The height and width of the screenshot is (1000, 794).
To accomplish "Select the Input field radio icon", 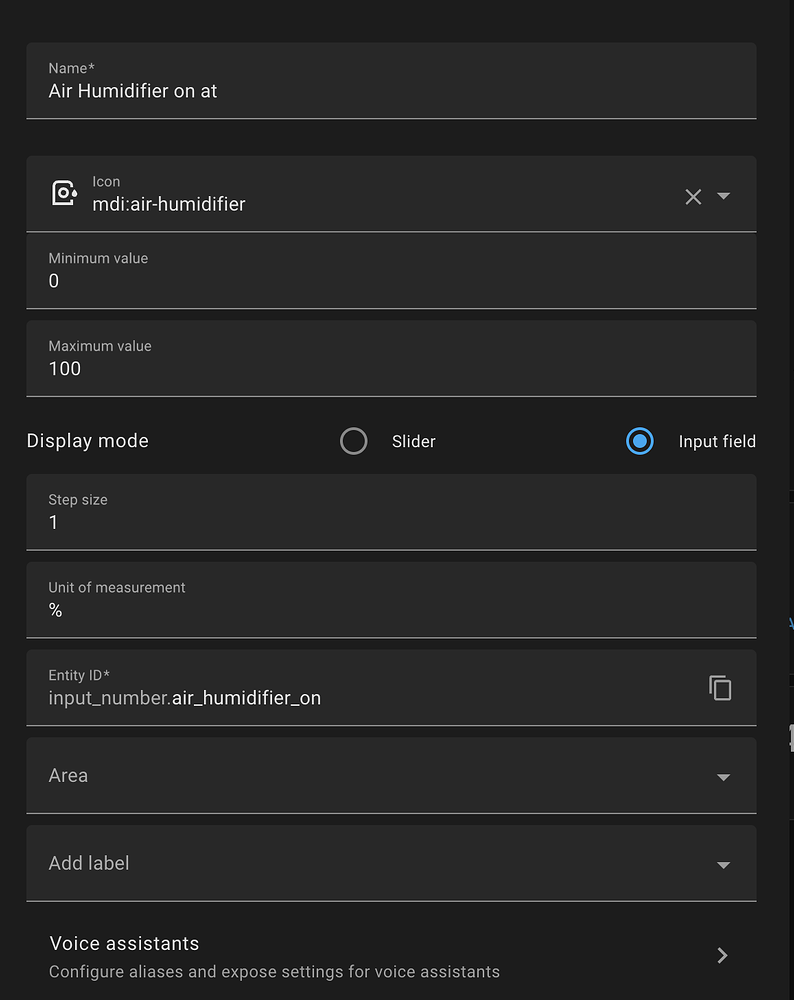I will click(640, 441).
